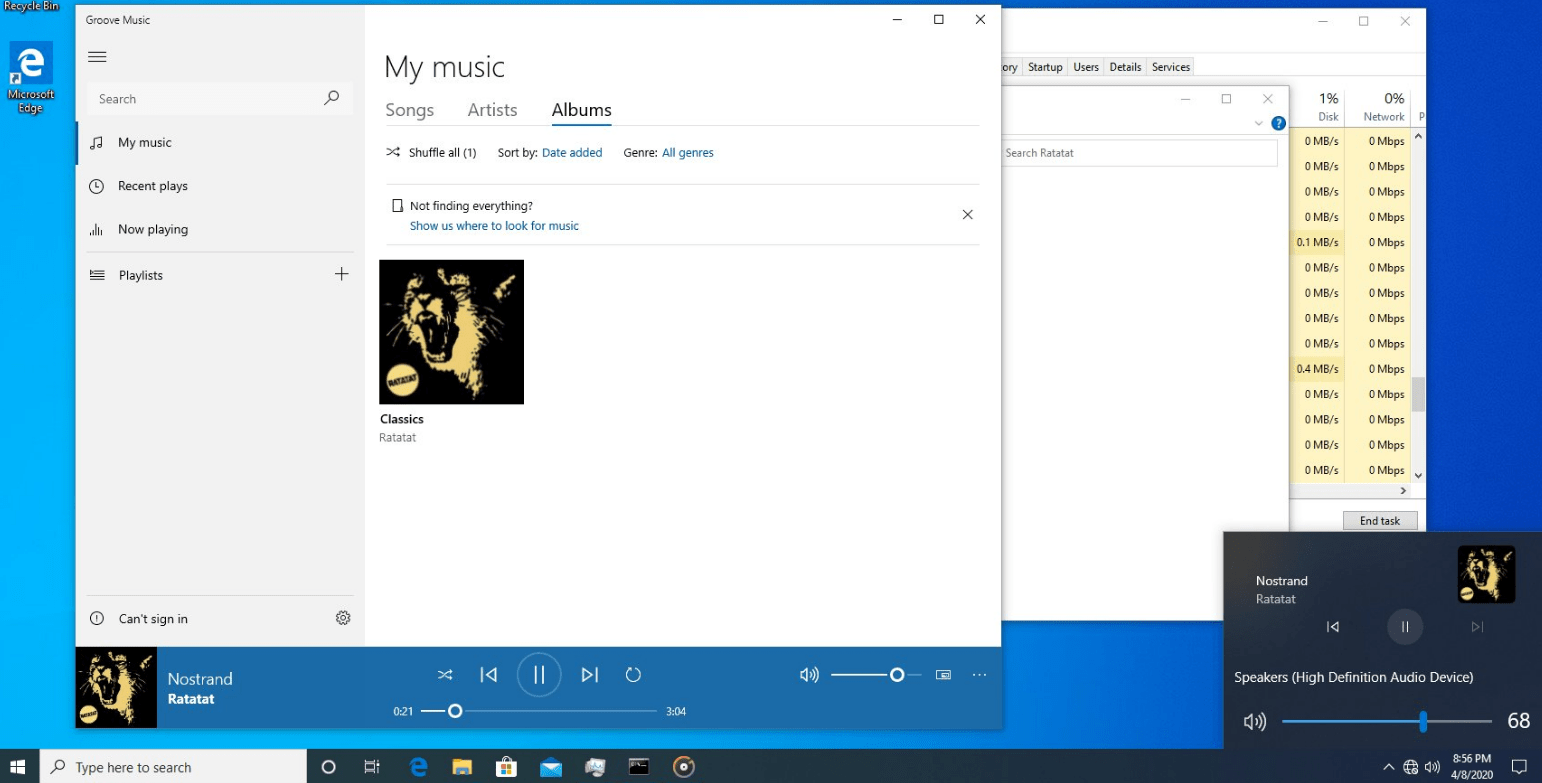
Task: Open Mail app from taskbar
Action: [x=550, y=767]
